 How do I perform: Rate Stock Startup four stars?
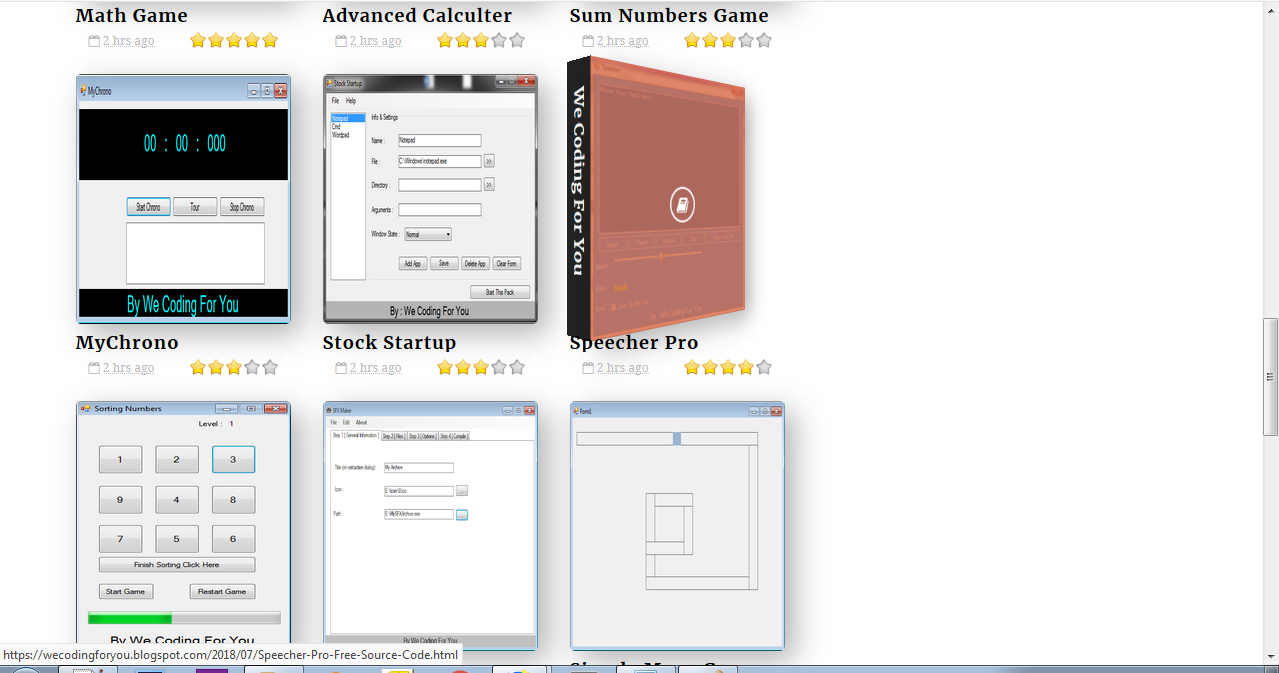pyautogui.click(x=499, y=368)
